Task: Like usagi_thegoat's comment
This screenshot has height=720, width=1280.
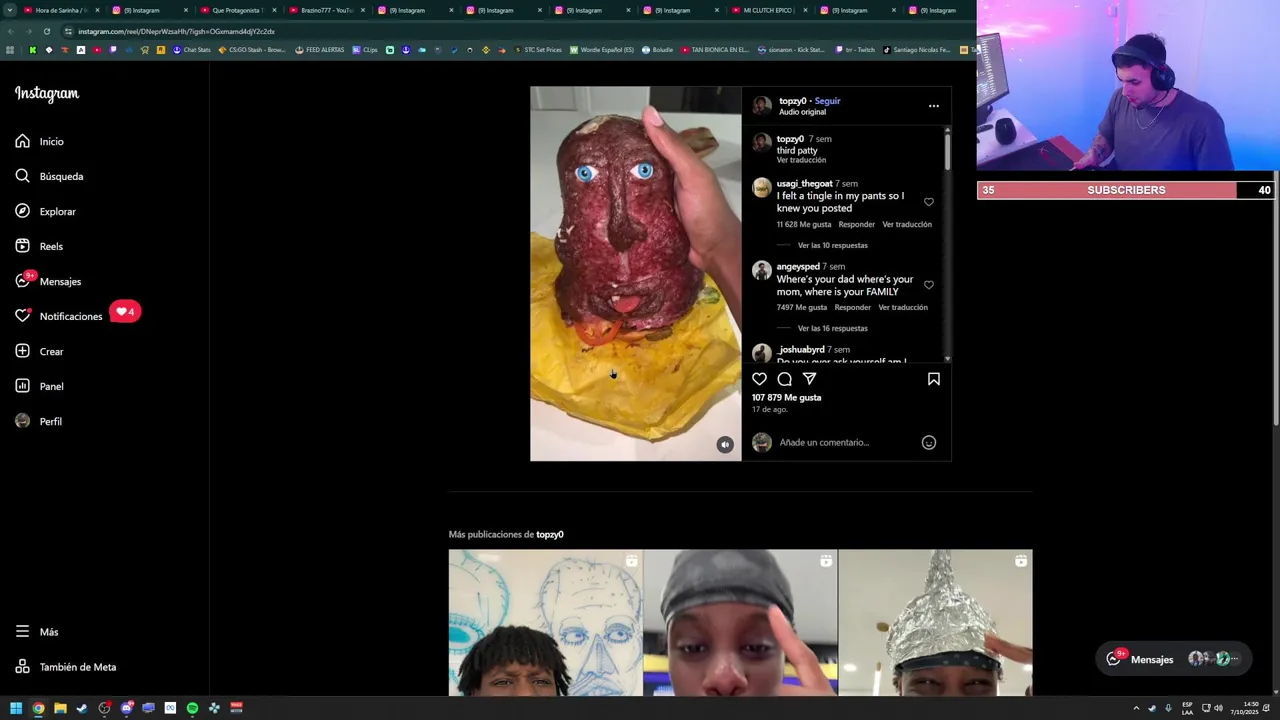Action: point(928,202)
